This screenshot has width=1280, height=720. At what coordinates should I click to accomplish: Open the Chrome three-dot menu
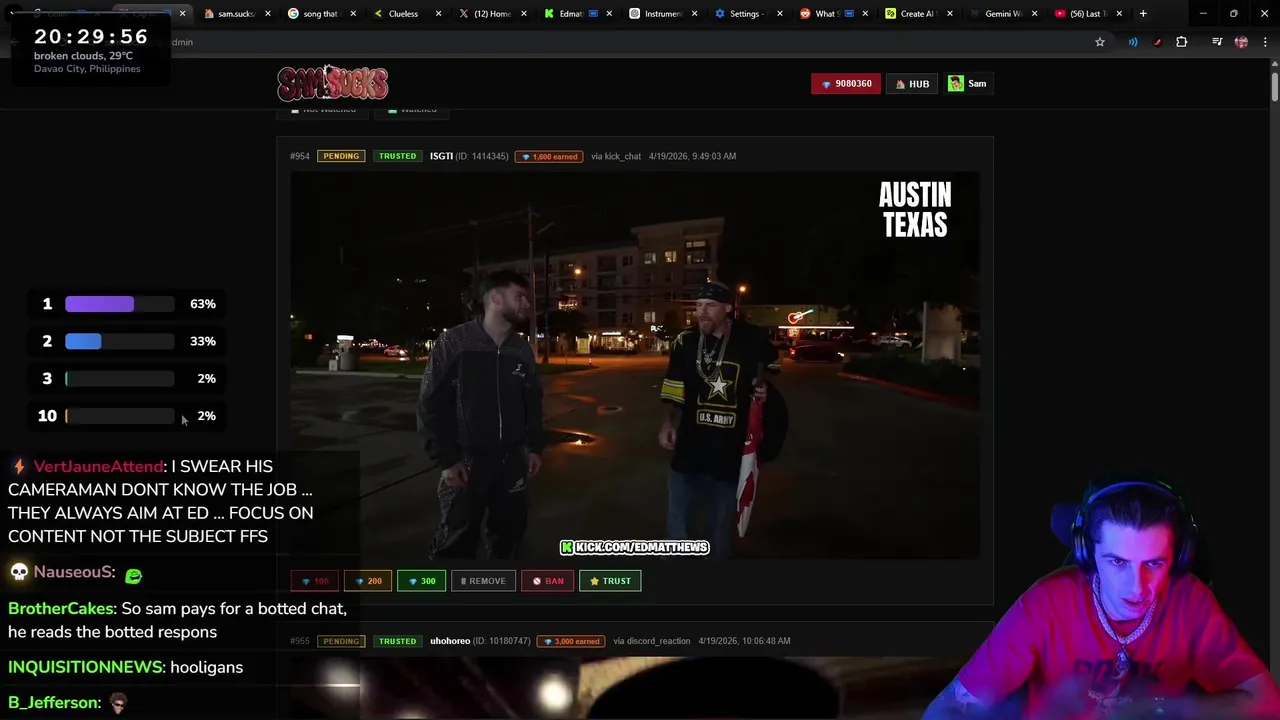[x=1263, y=42]
